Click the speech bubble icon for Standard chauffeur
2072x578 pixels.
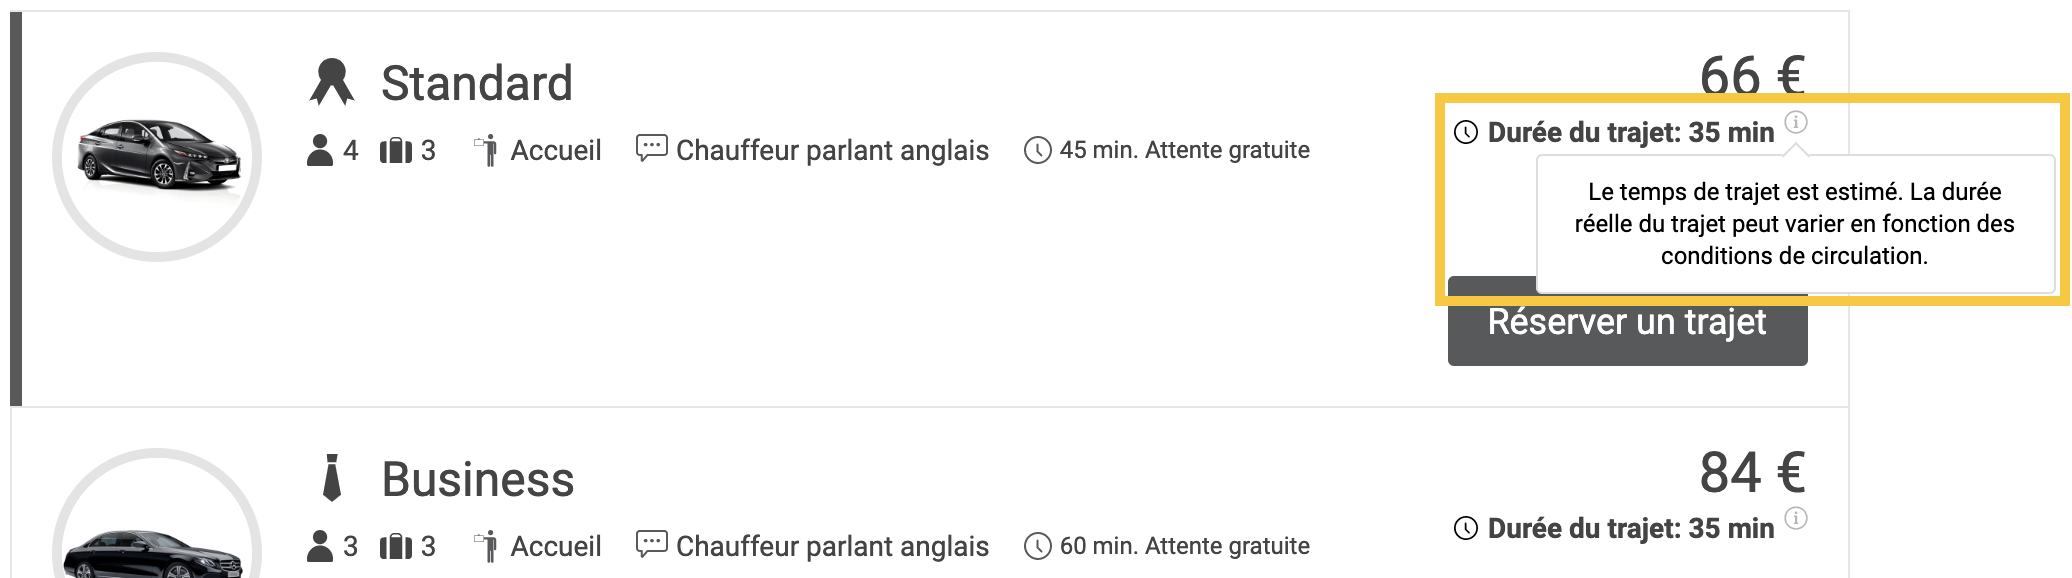pos(652,149)
